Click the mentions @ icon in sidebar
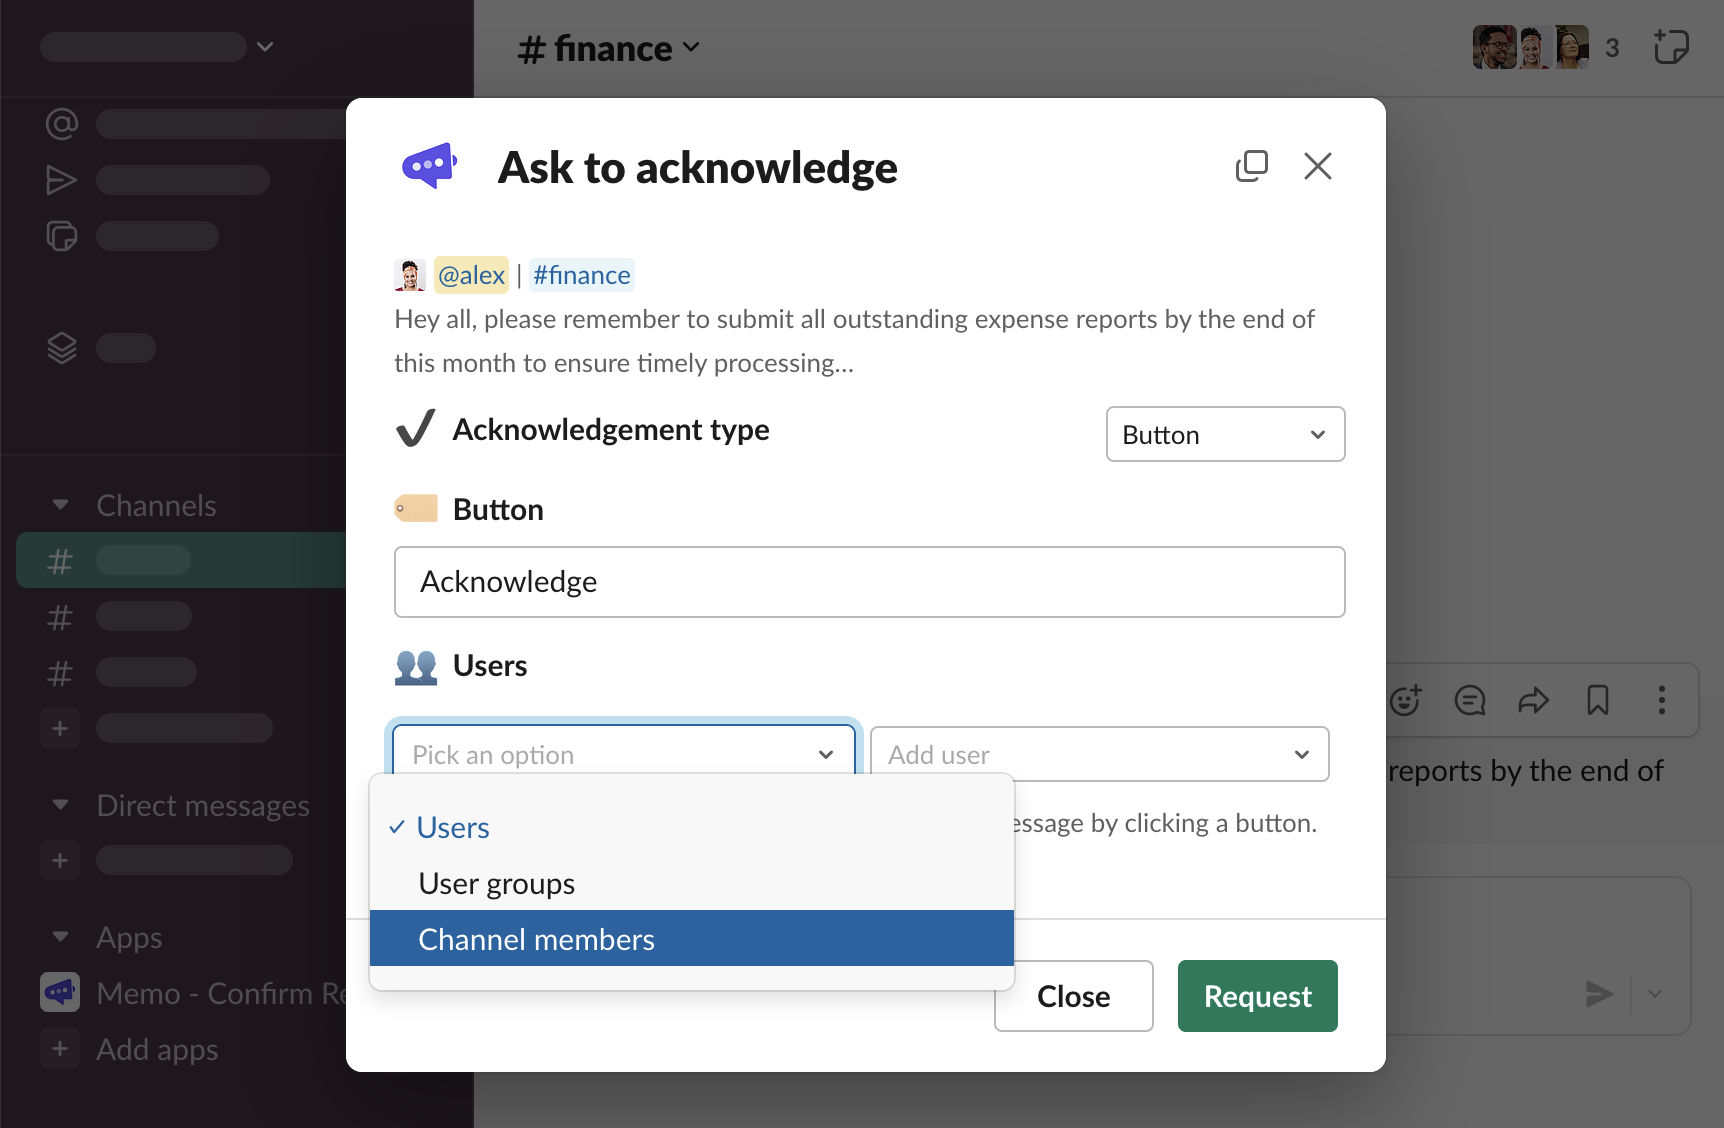This screenshot has height=1128, width=1724. (x=61, y=124)
